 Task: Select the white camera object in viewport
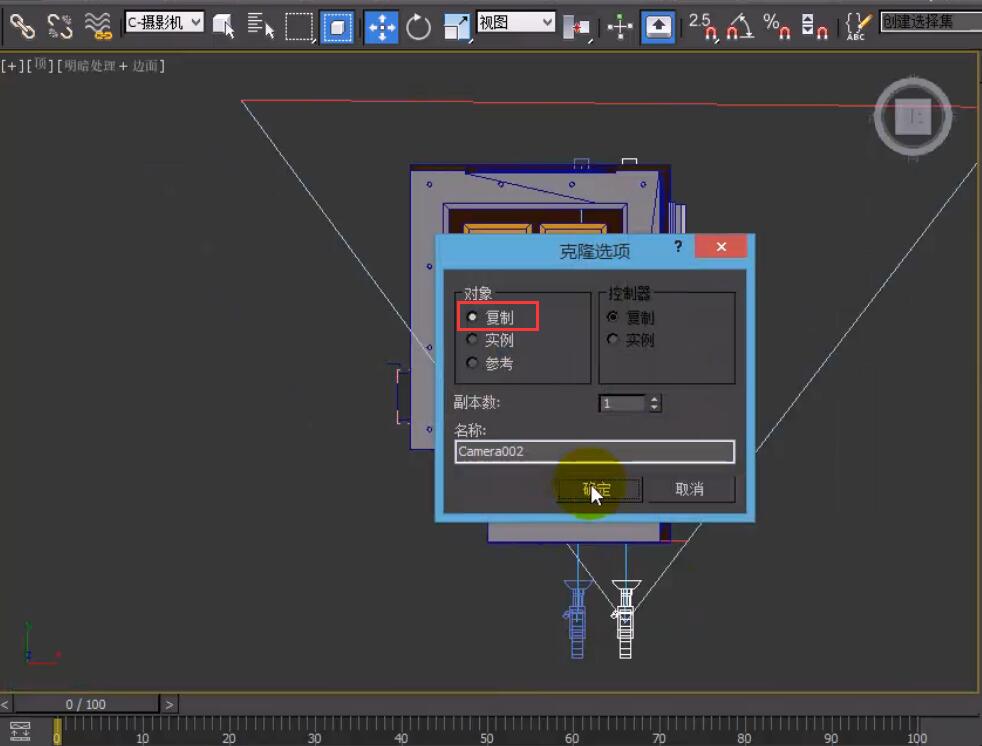click(x=626, y=620)
